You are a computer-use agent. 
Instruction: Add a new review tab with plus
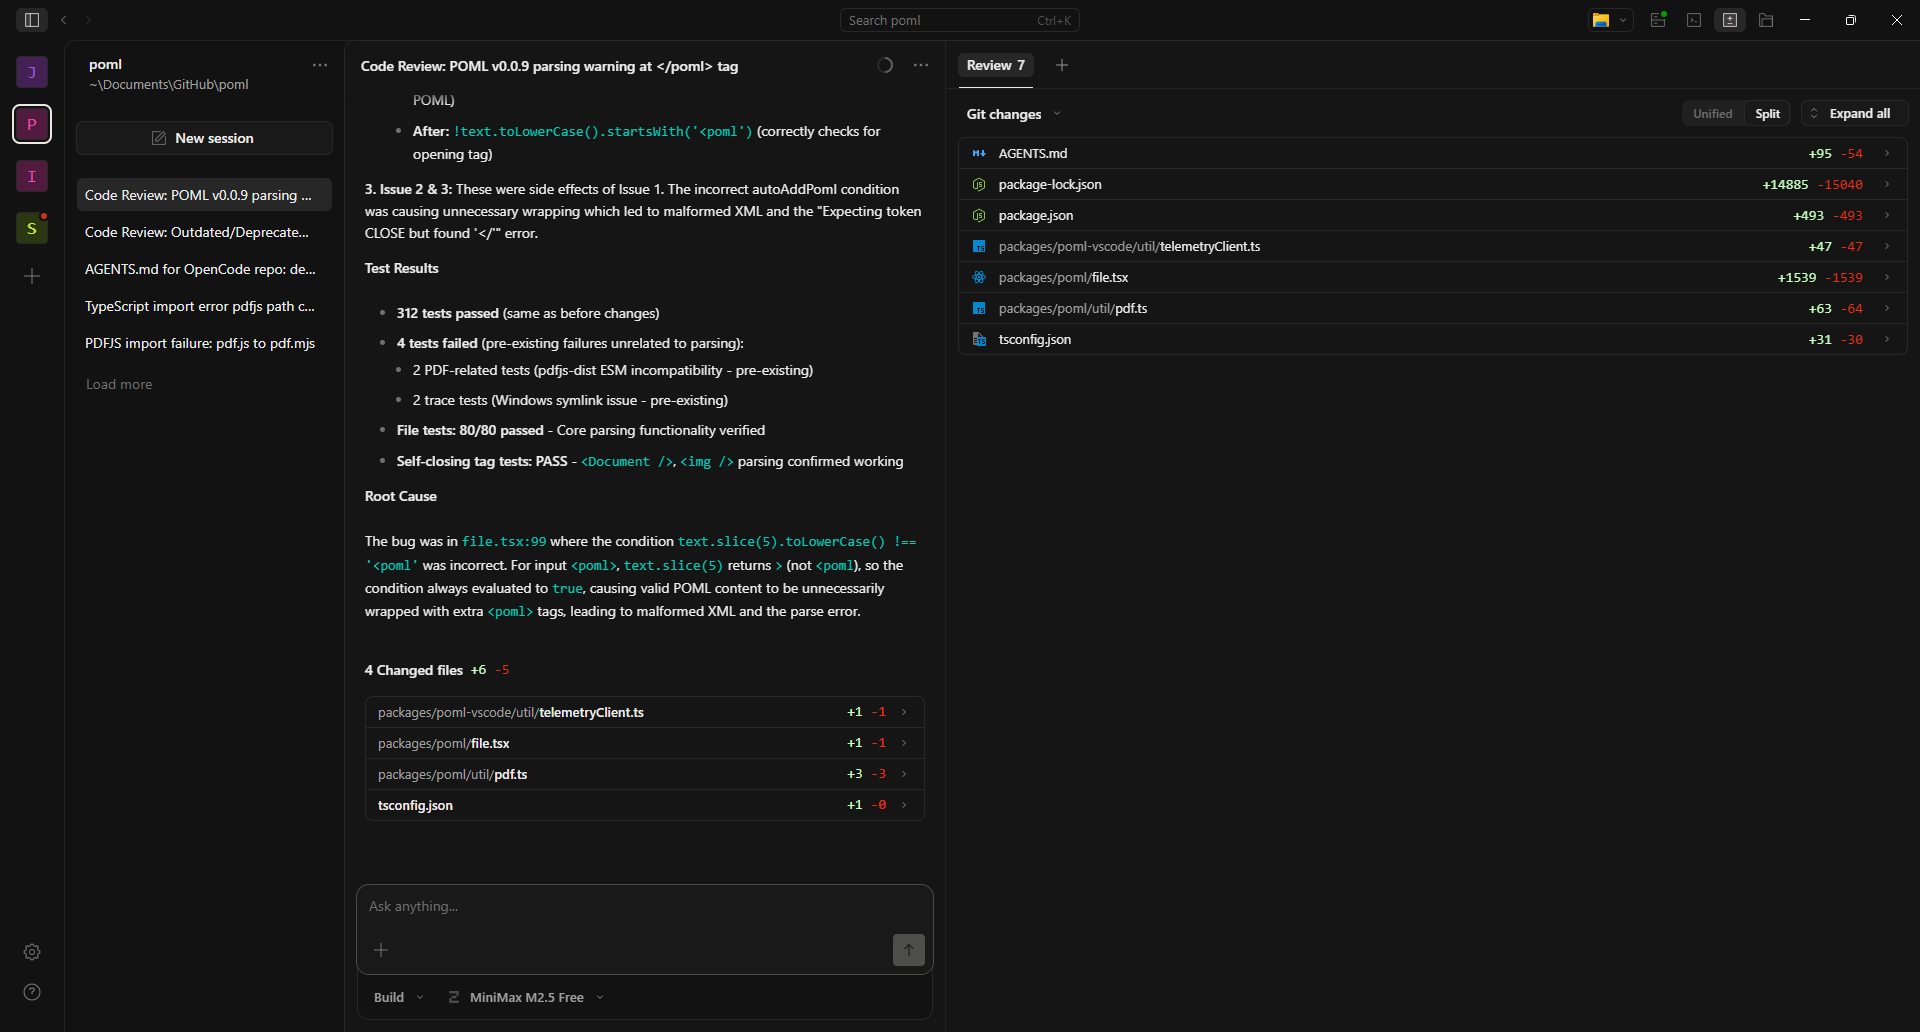coord(1062,65)
